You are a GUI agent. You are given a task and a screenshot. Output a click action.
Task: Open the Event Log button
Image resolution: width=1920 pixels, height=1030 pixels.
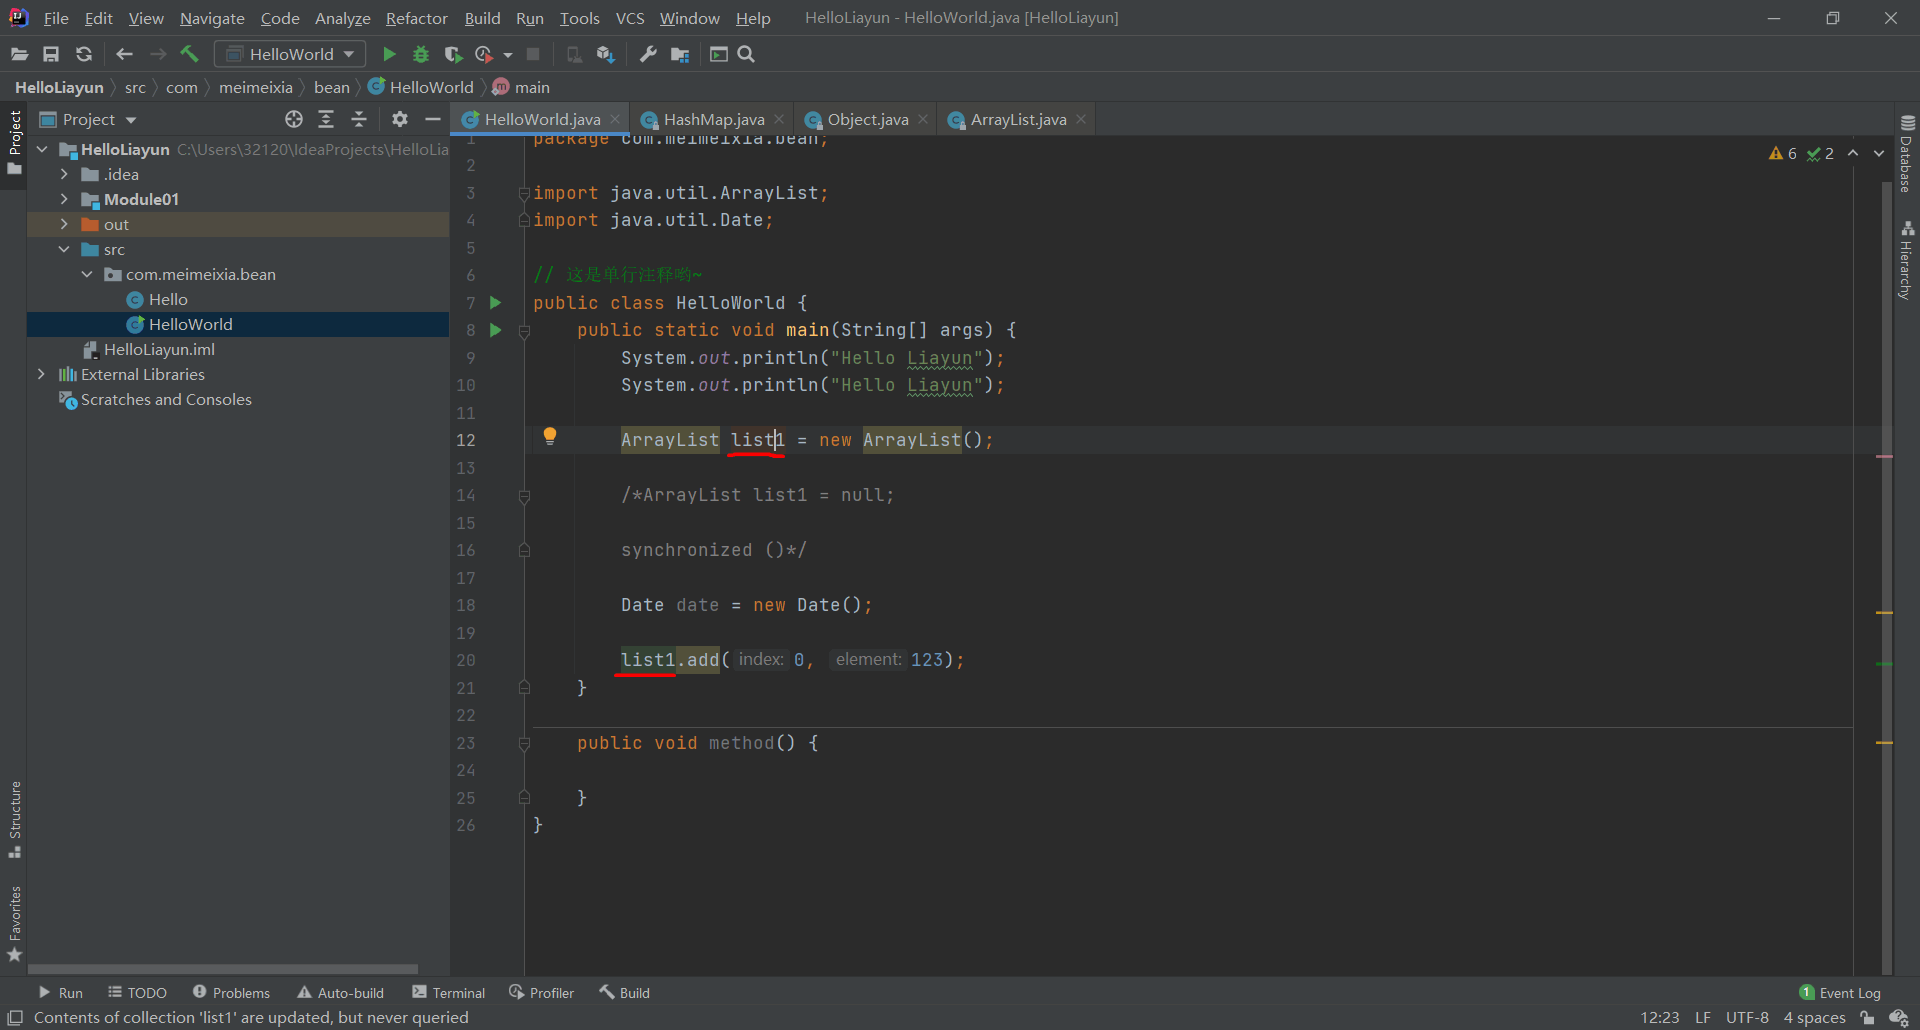[x=1839, y=993]
